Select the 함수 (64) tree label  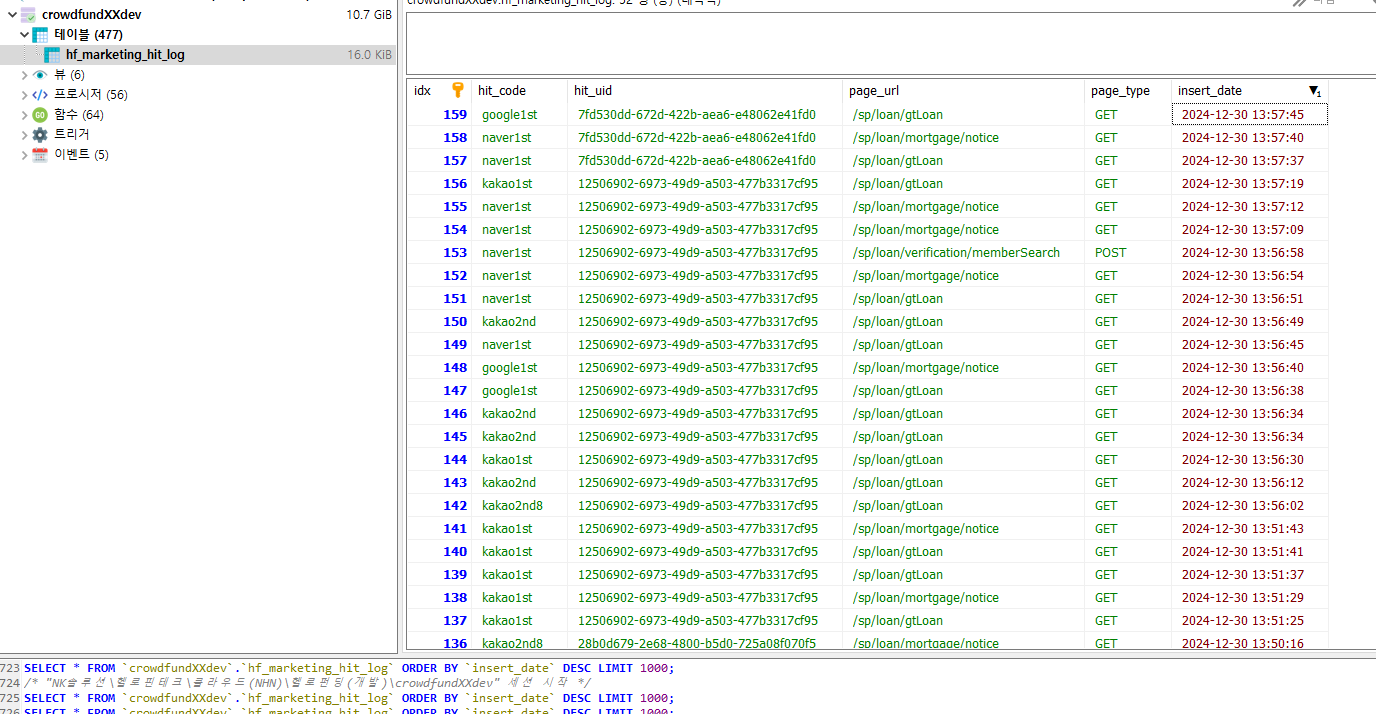point(79,115)
